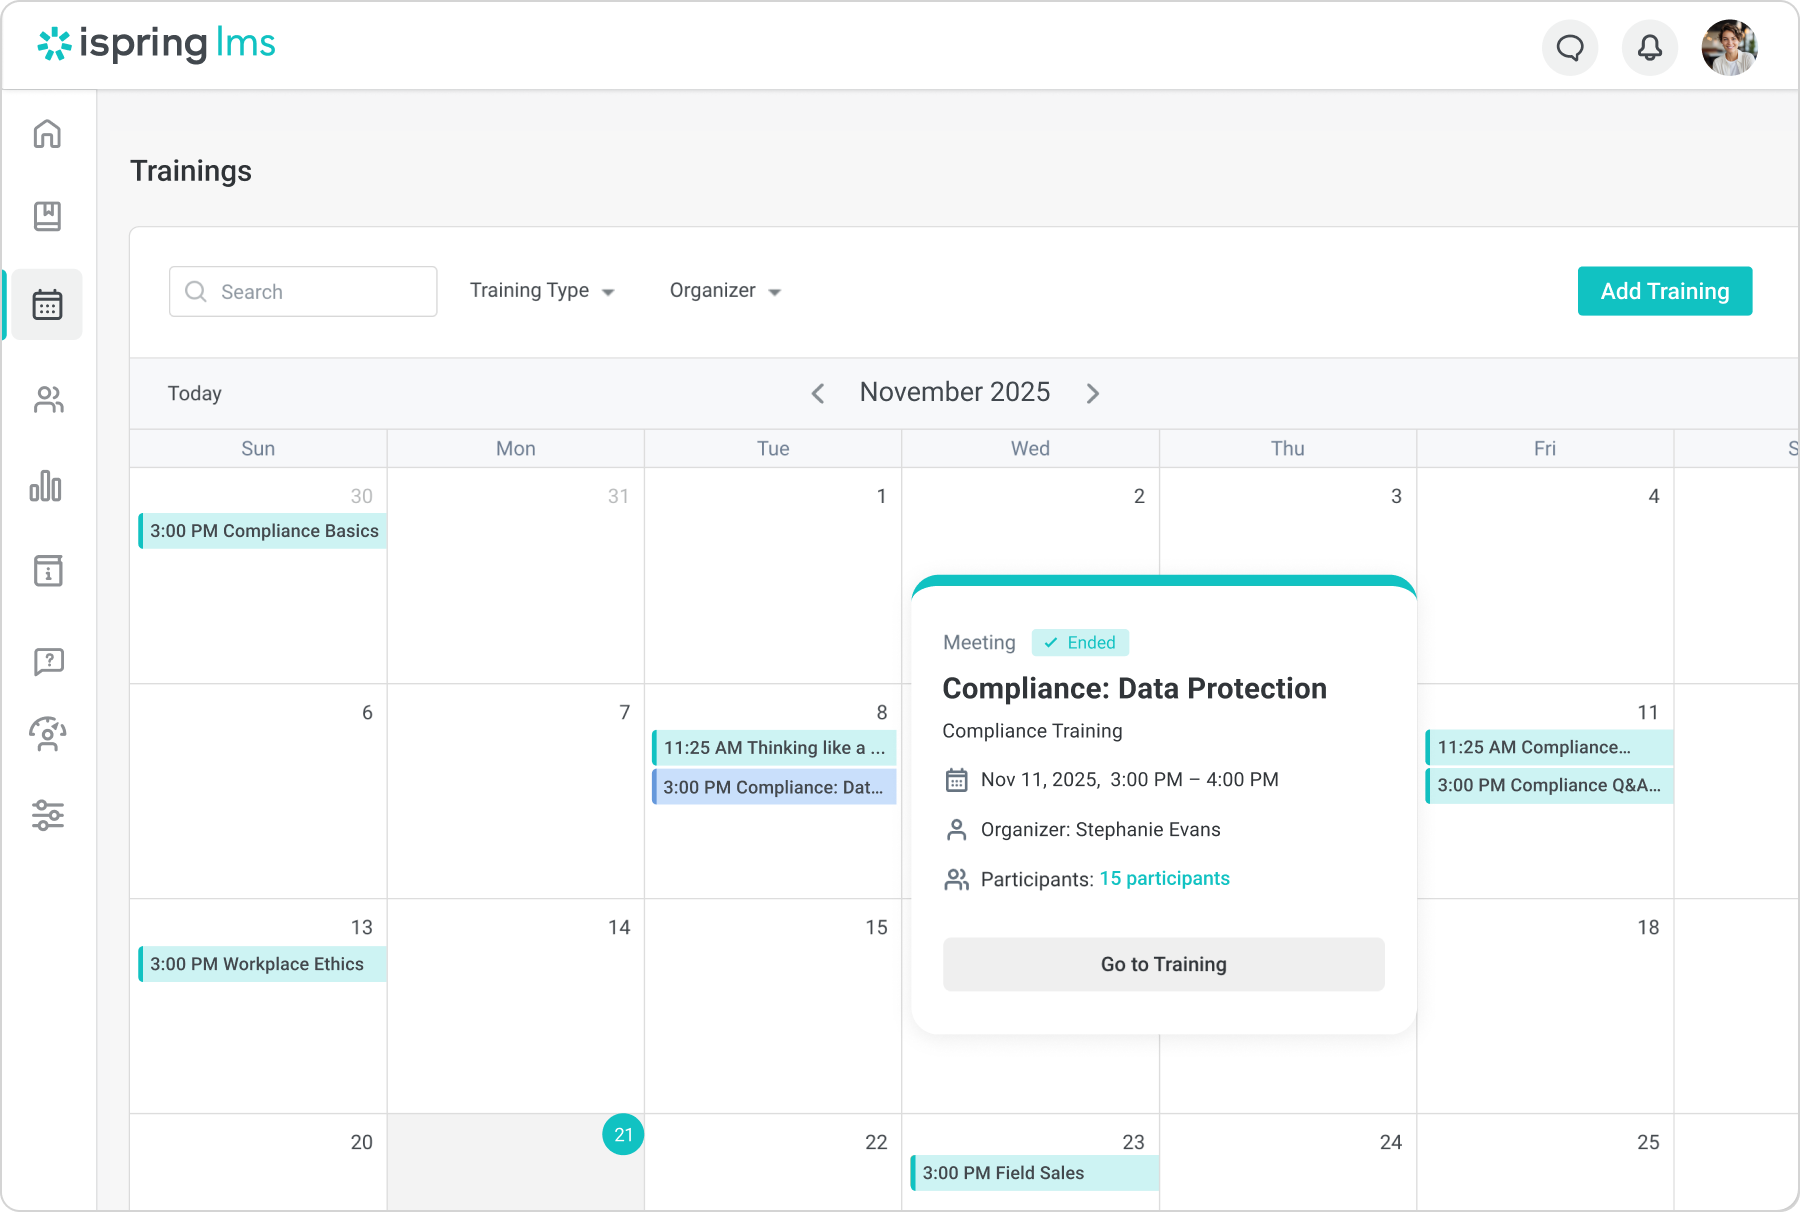Image resolution: width=1800 pixels, height=1212 pixels.
Task: Select the Calendar trainings icon
Action: 47,304
